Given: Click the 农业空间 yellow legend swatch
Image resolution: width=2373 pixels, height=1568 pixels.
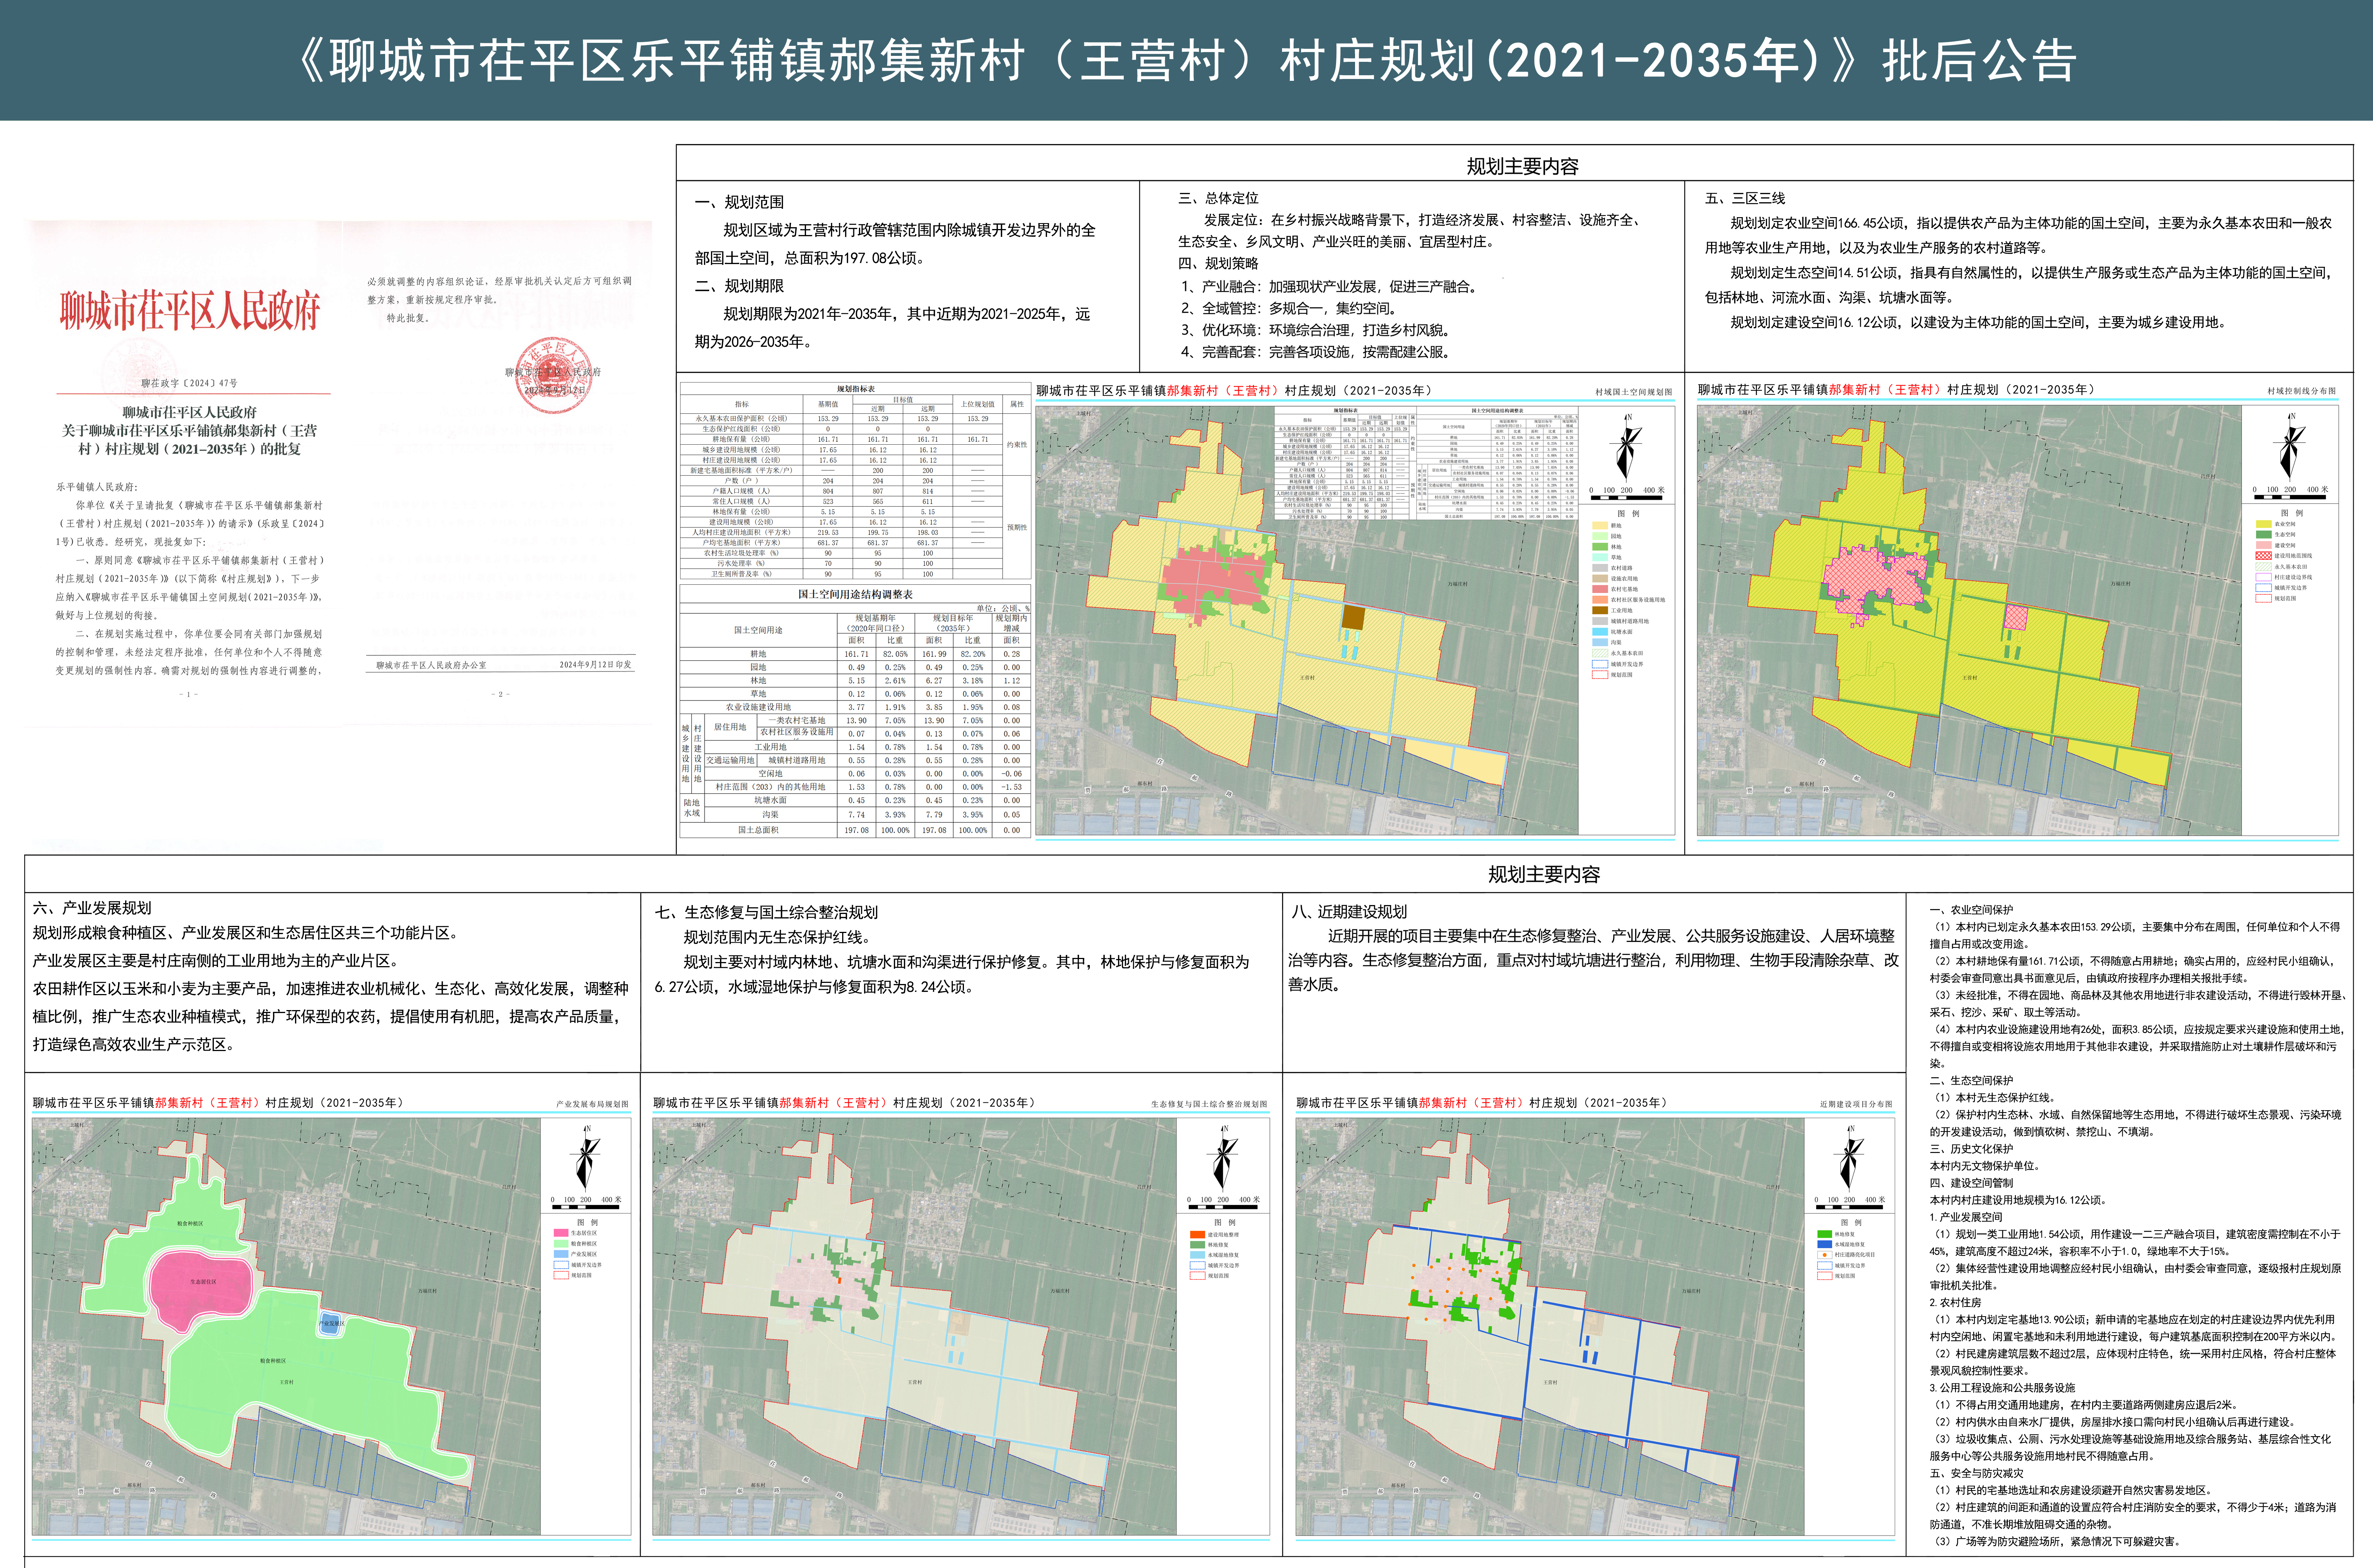Looking at the screenshot, I should tap(2264, 524).
